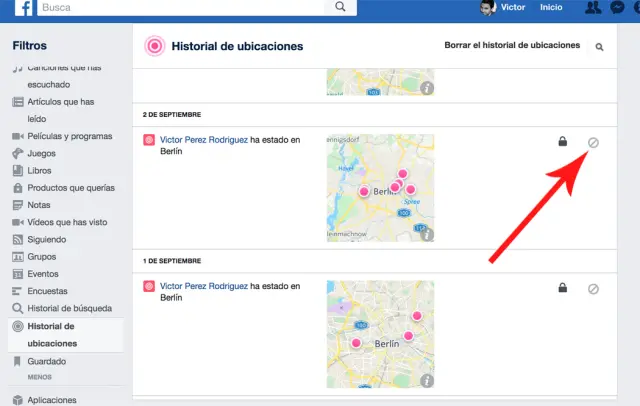The height and width of the screenshot is (406, 640).
Task: Click search icon in location history header
Action: coord(599,47)
